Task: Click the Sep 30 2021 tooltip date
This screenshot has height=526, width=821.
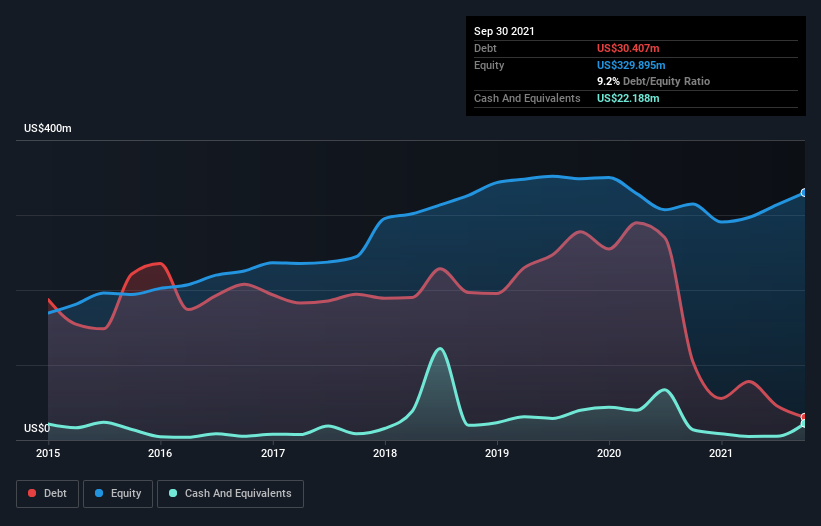Action: (x=504, y=31)
